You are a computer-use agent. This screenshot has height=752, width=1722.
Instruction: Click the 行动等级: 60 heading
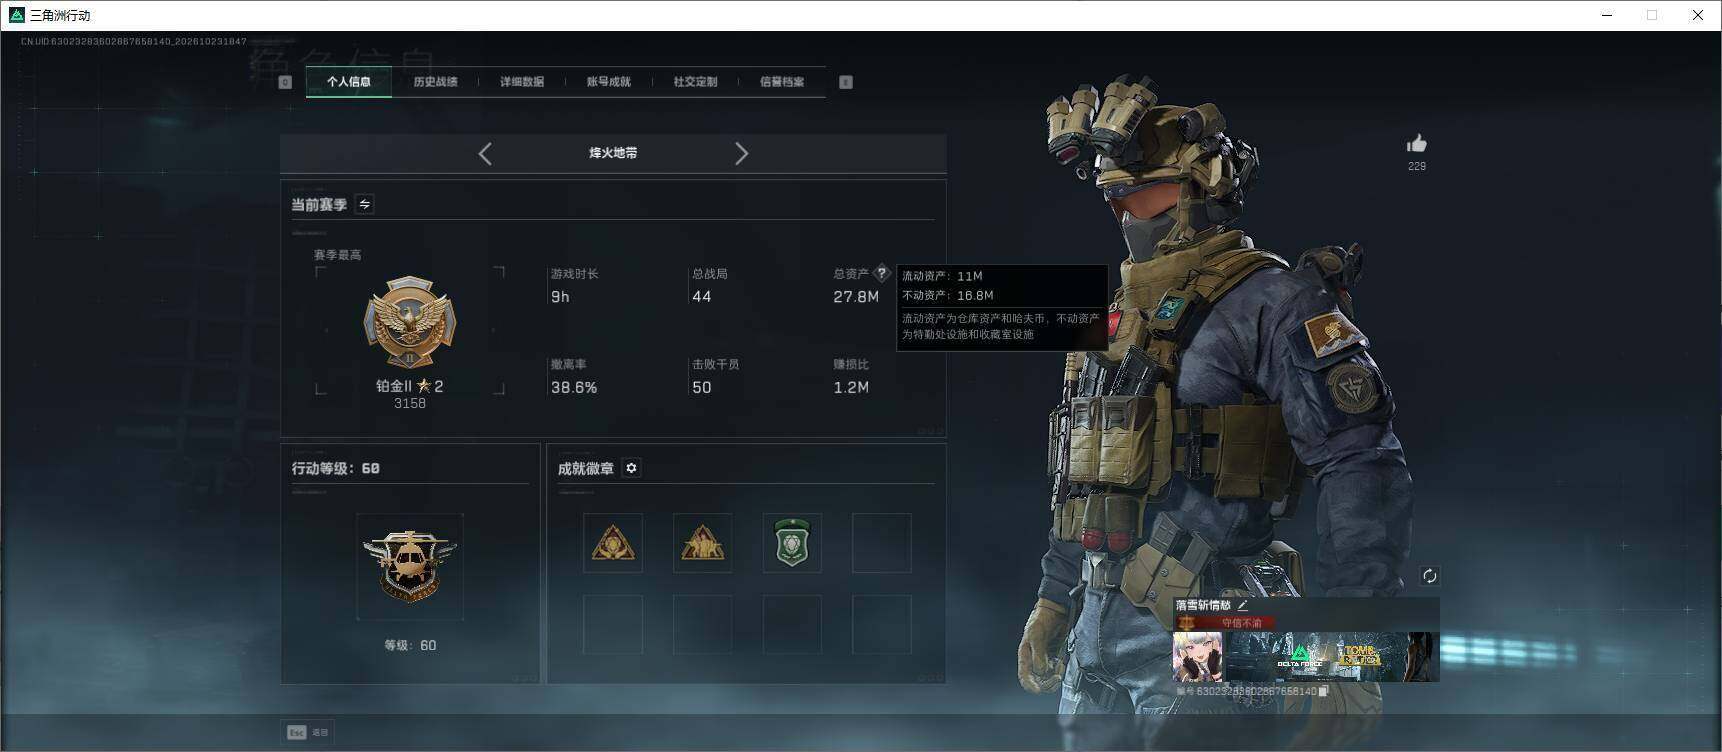coord(336,468)
